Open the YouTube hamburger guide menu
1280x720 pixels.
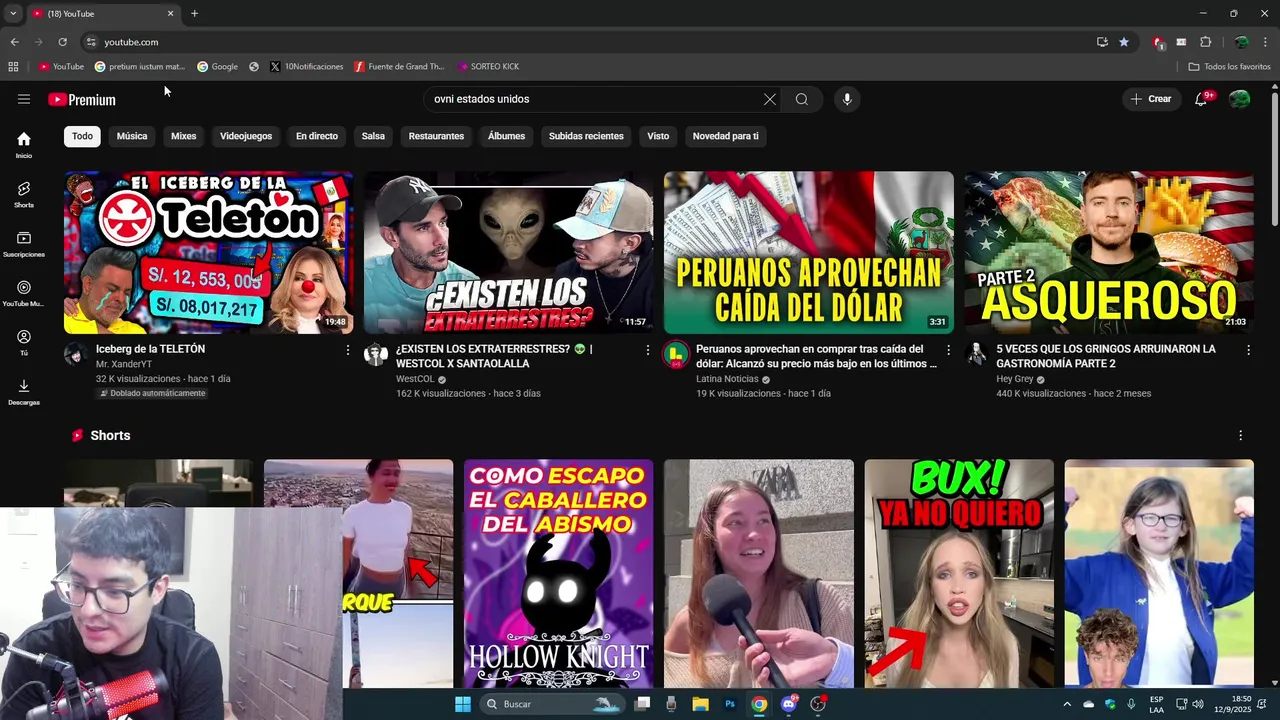pos(24,99)
